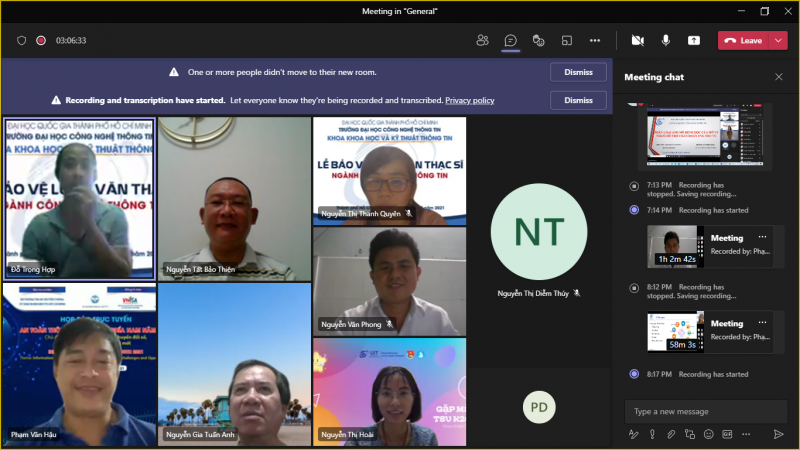Click the Meeting chat panel title

click(654, 77)
